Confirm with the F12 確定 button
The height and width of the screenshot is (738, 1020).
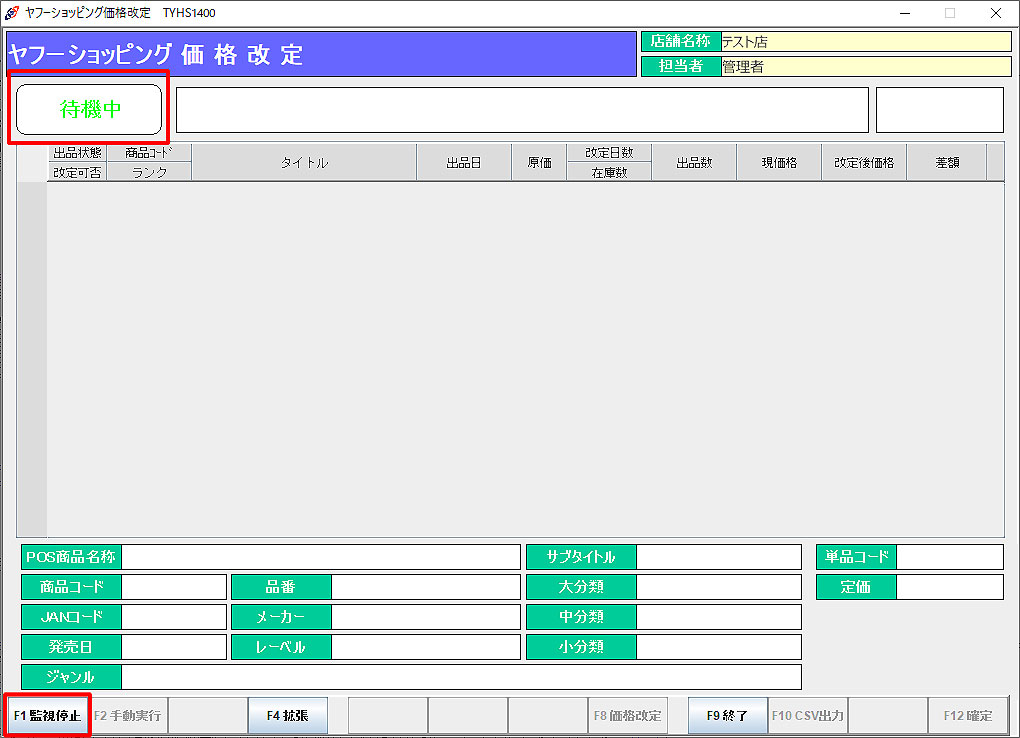(x=967, y=716)
